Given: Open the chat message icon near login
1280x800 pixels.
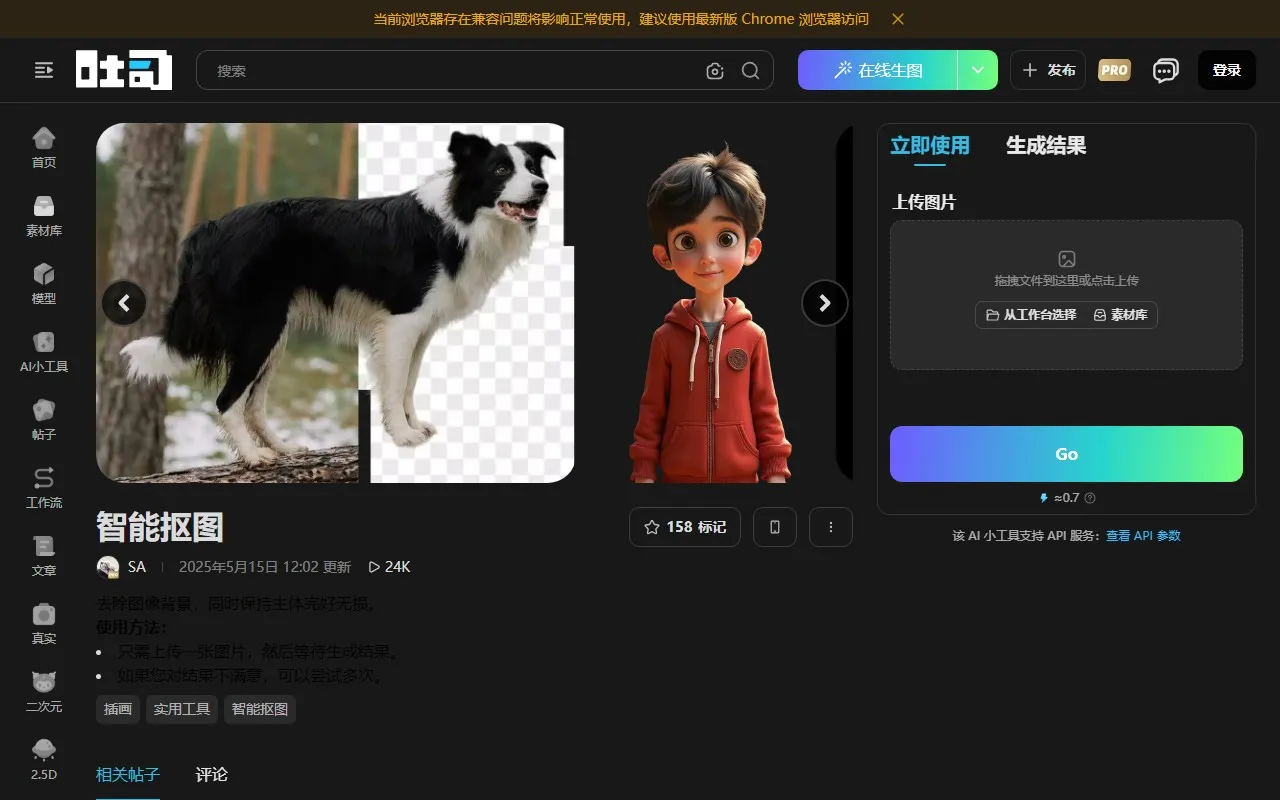Looking at the screenshot, I should 1165,70.
